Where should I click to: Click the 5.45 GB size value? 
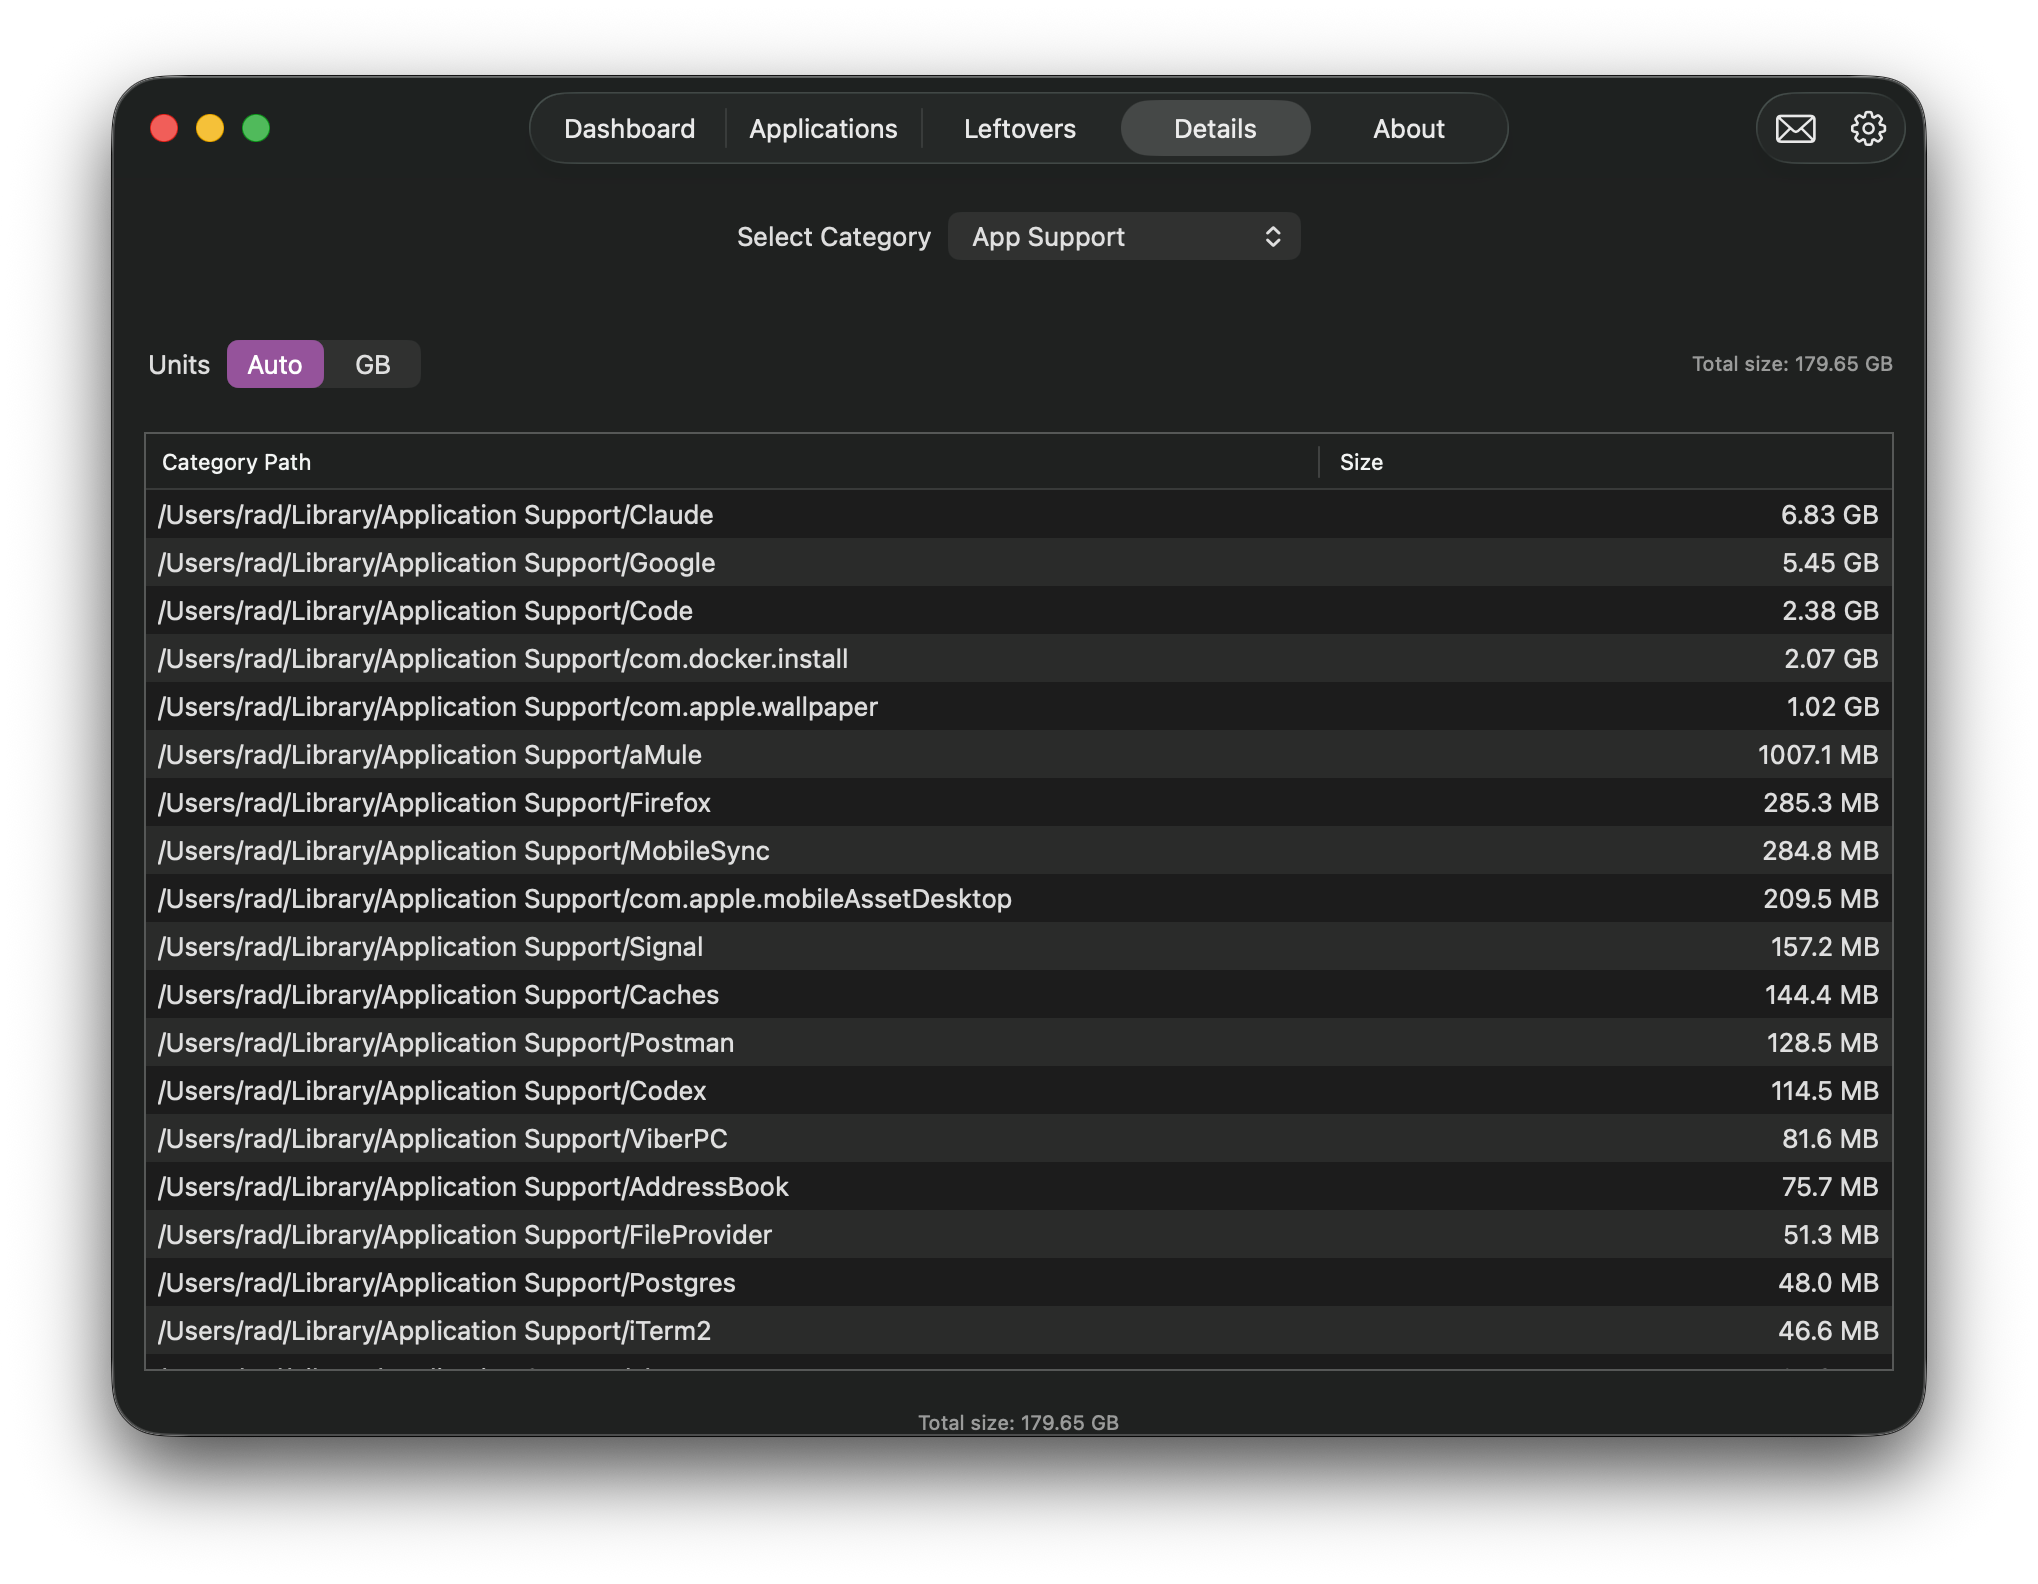coord(1830,563)
